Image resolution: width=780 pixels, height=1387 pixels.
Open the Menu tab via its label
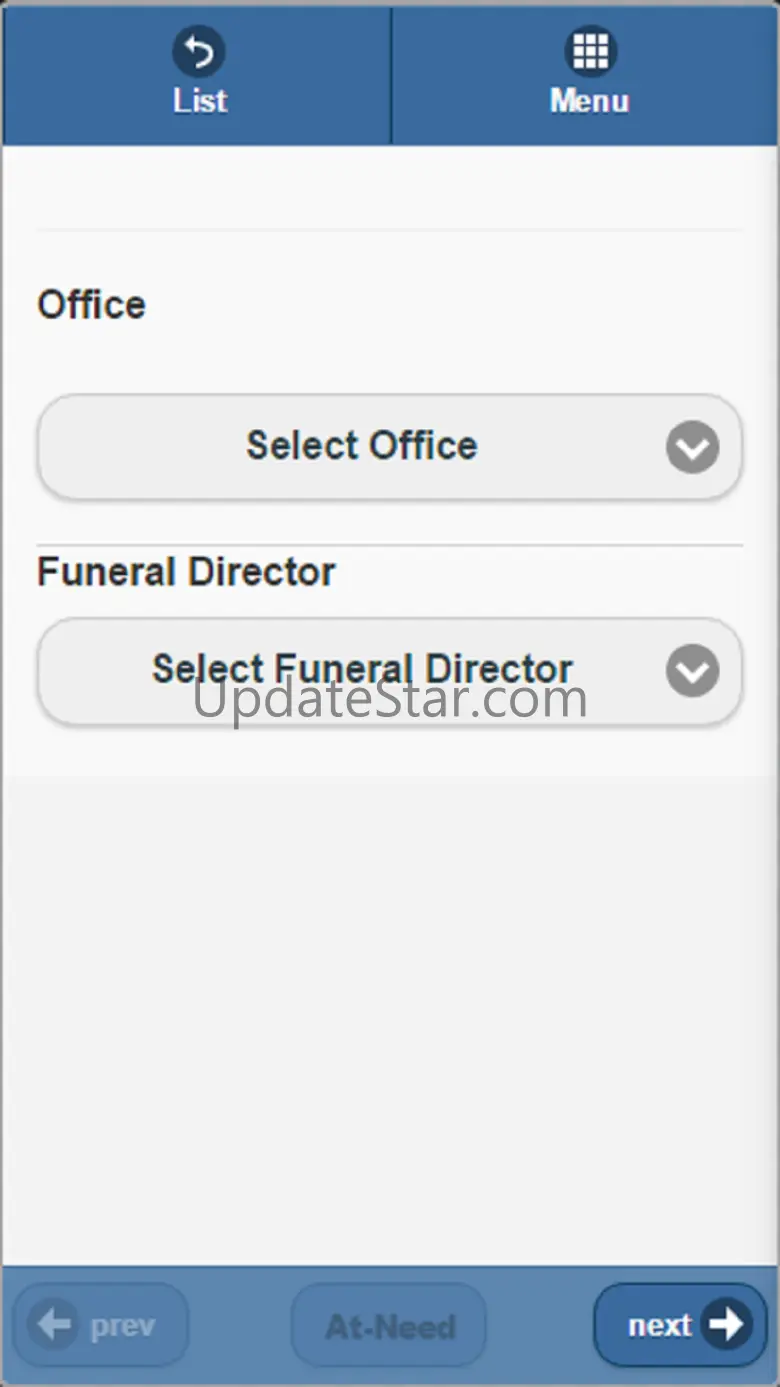[x=590, y=101]
